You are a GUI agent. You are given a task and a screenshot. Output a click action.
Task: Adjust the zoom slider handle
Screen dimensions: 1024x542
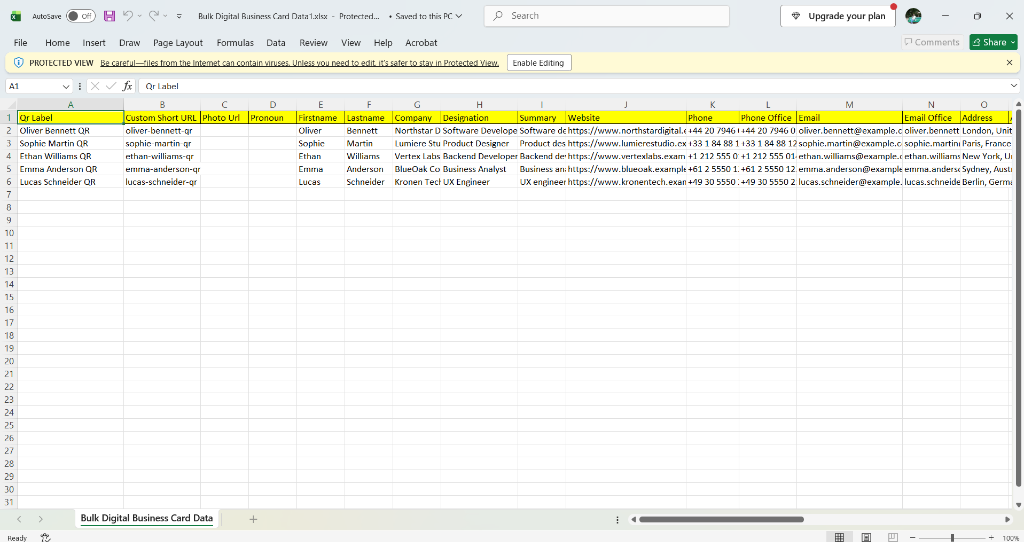click(x=952, y=537)
